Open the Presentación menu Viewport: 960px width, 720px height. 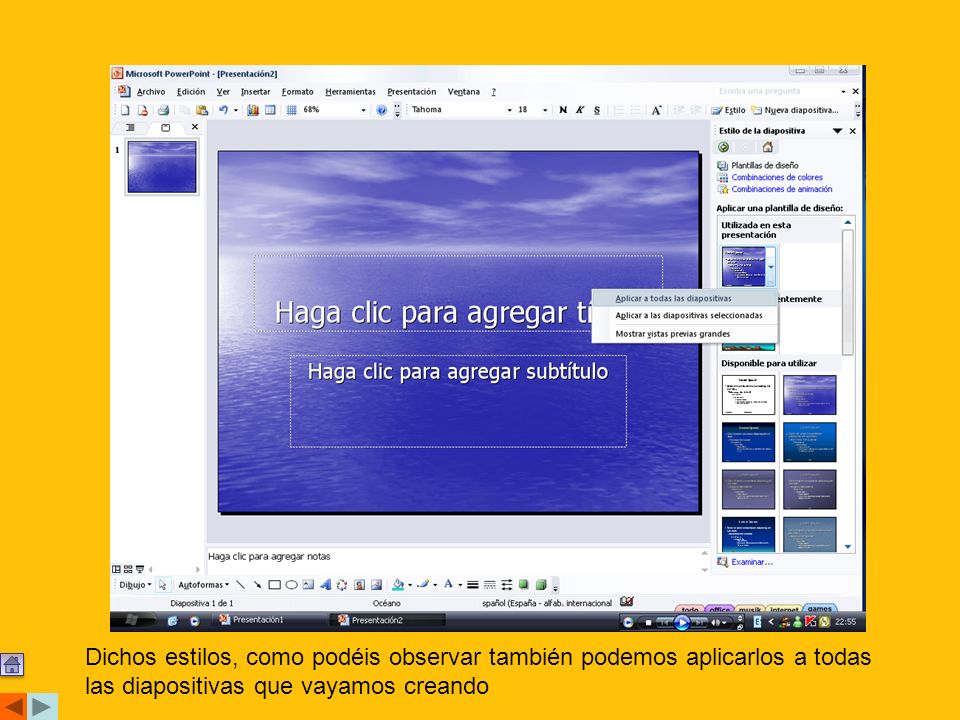pos(411,92)
